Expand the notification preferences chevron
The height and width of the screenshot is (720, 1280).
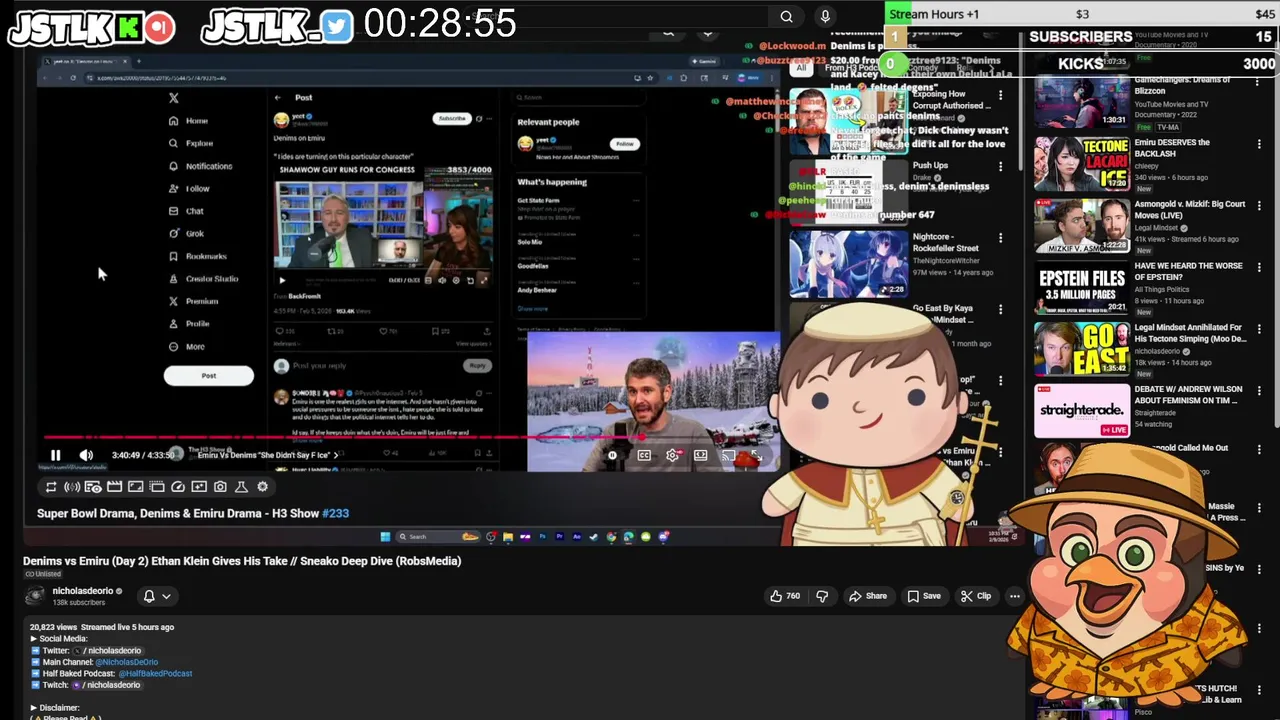[166, 596]
